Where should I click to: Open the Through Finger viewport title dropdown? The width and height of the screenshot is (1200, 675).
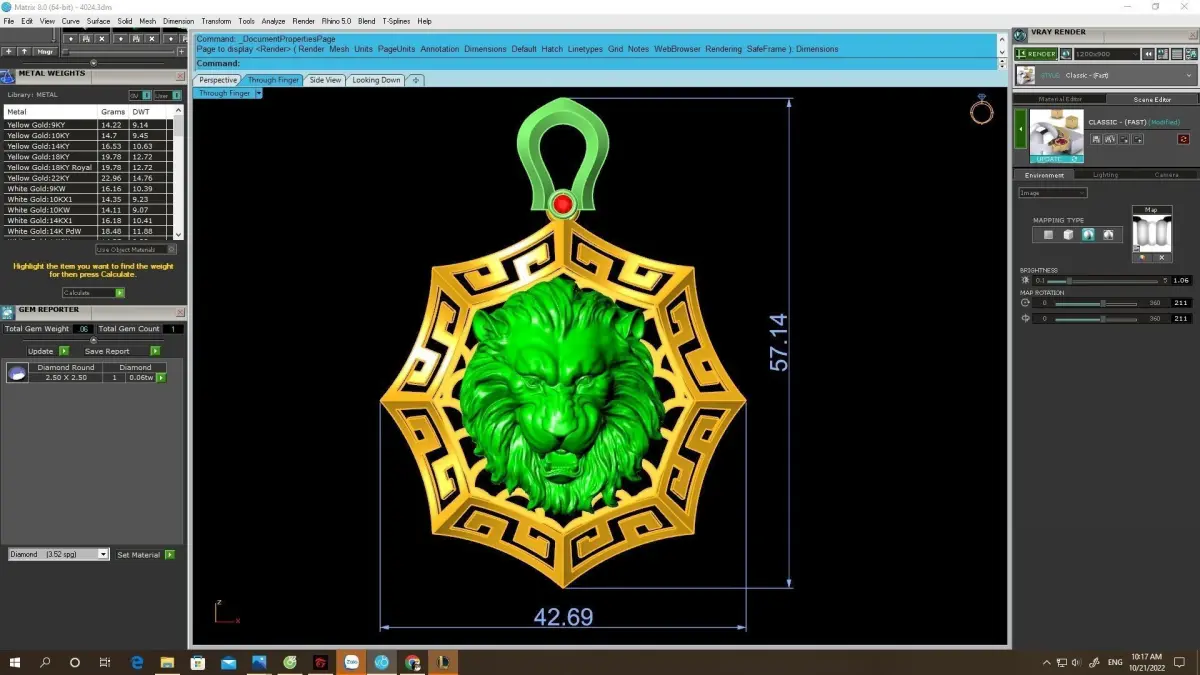[258, 93]
